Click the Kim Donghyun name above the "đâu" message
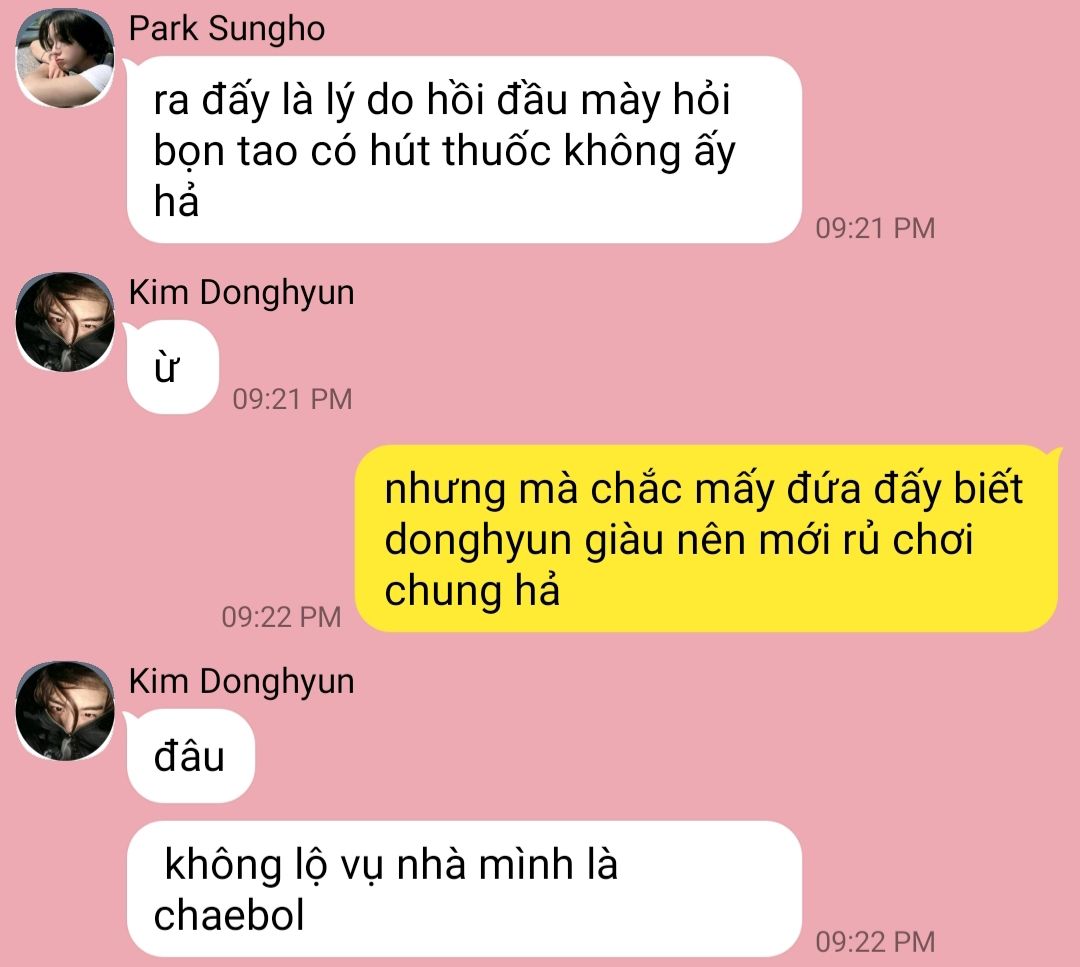Screen dimensions: 1080x967 pyautogui.click(x=241, y=681)
